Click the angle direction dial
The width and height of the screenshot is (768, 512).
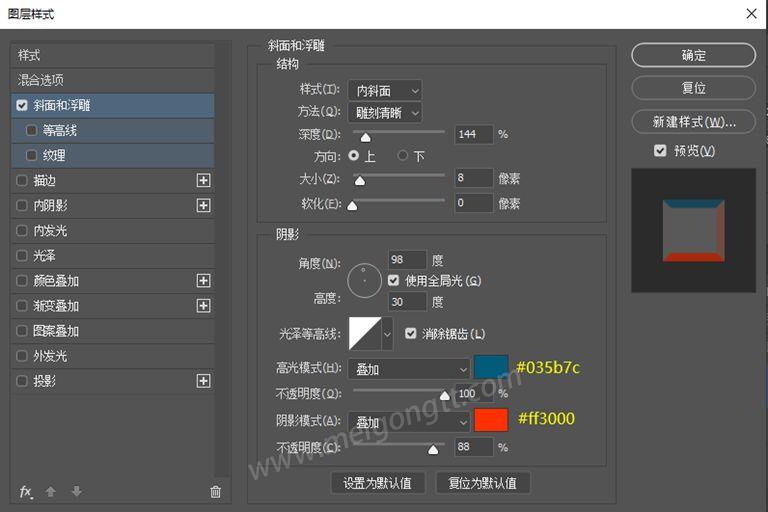(364, 281)
